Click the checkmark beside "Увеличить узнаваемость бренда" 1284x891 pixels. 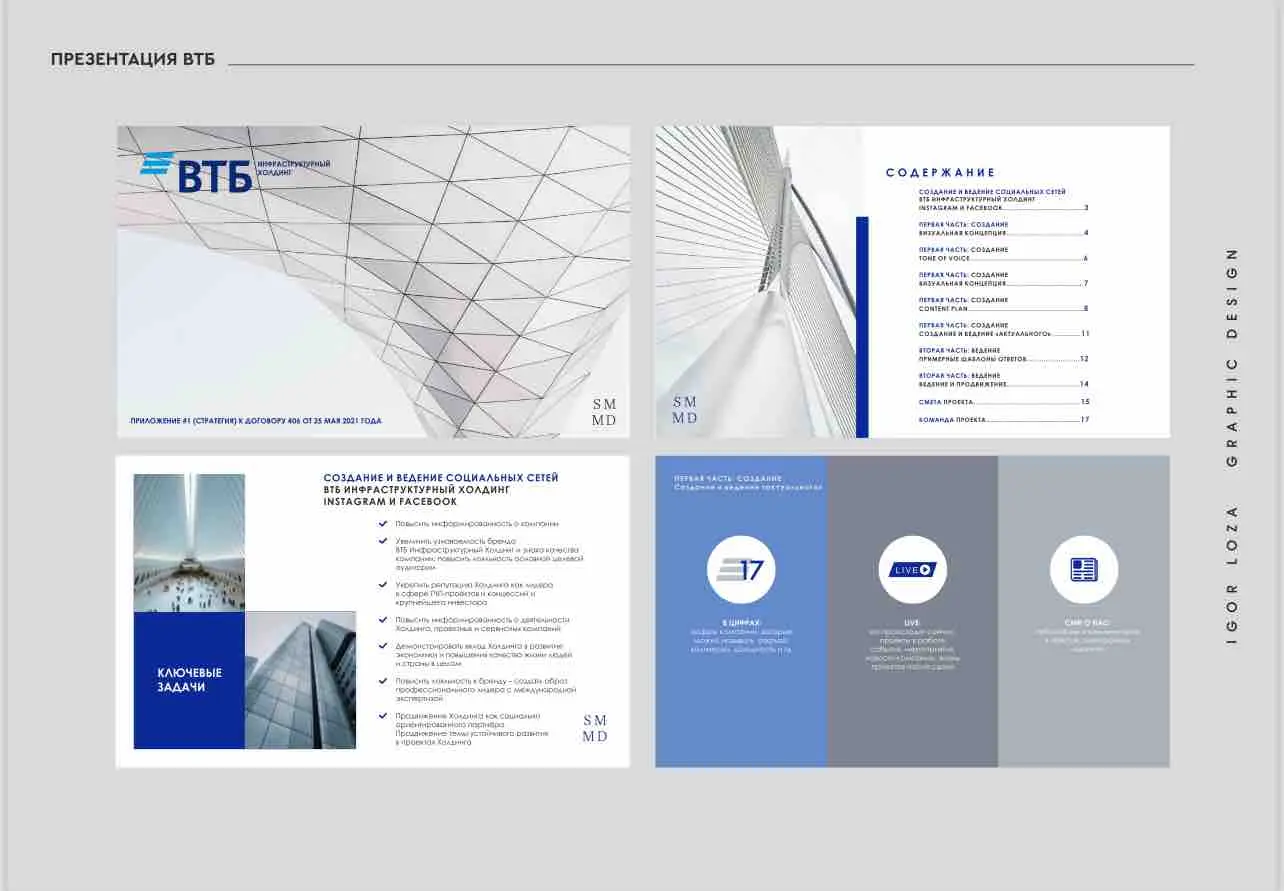pos(383,541)
